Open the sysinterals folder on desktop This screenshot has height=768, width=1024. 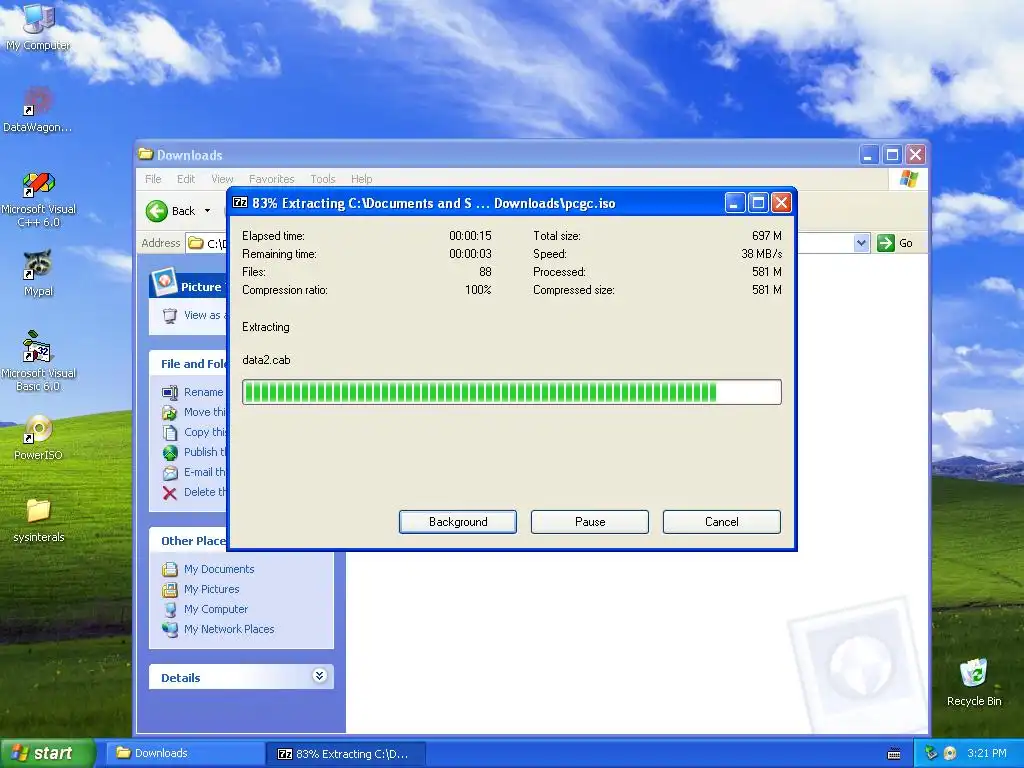(39, 520)
